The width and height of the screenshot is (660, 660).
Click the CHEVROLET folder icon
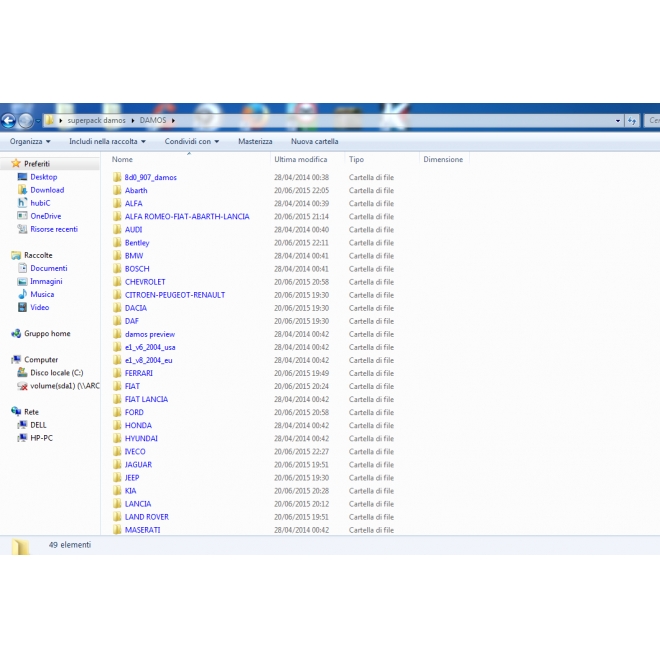click(117, 282)
